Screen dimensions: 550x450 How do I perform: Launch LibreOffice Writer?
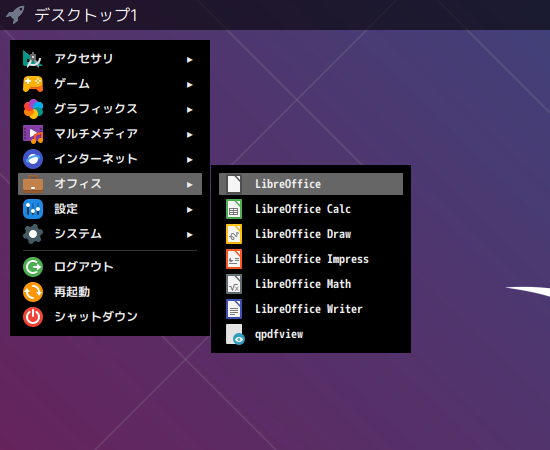[x=311, y=309]
